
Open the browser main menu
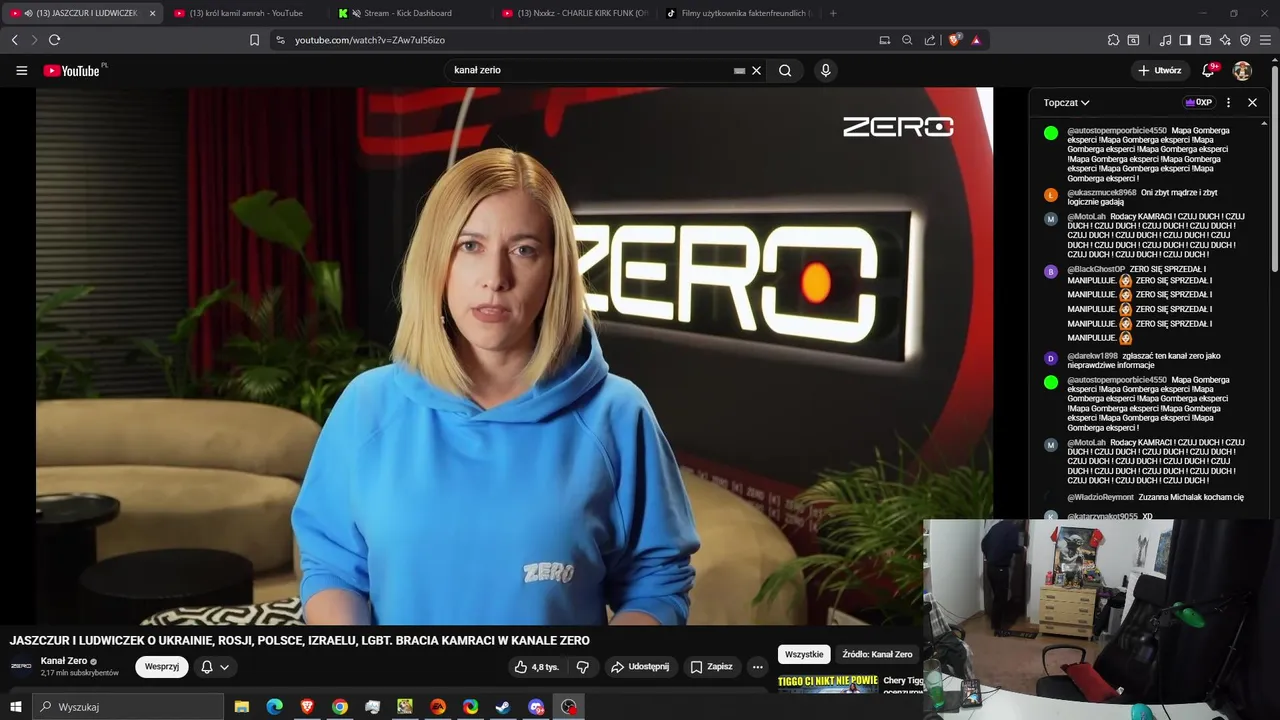click(1265, 40)
